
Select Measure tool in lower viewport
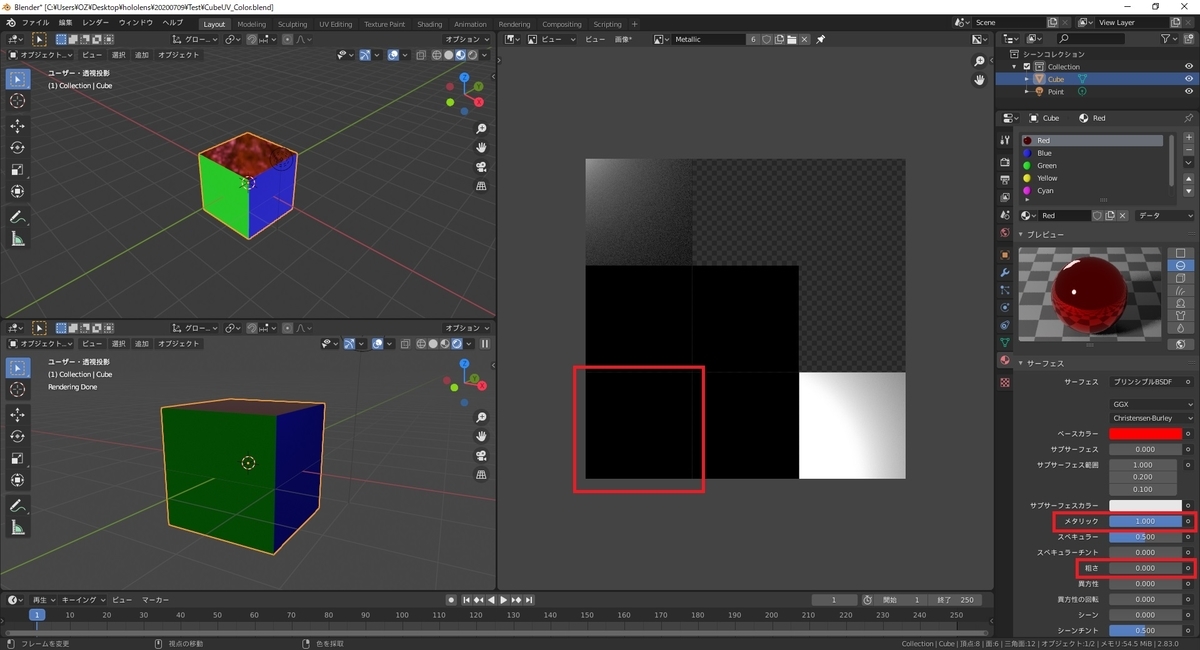pyautogui.click(x=17, y=527)
